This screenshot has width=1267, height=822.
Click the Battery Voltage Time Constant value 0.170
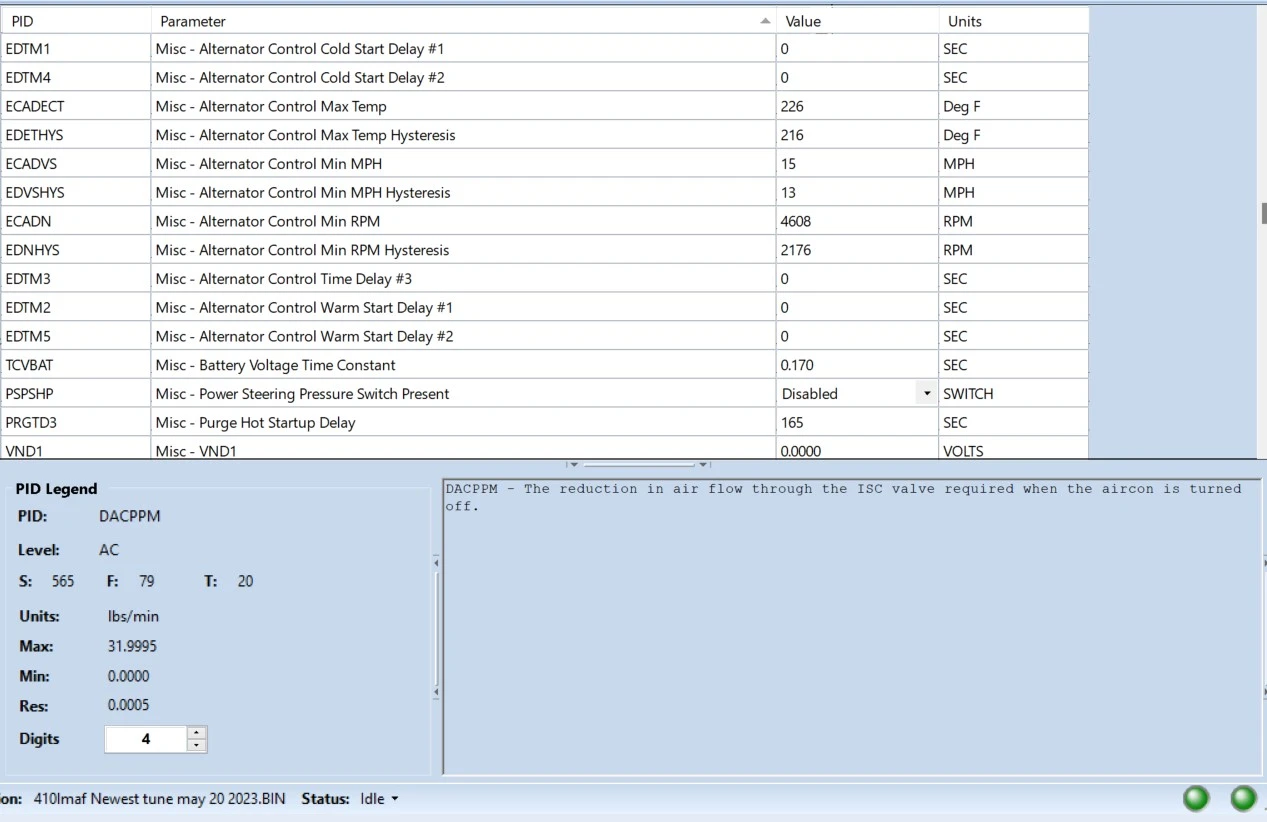857,365
